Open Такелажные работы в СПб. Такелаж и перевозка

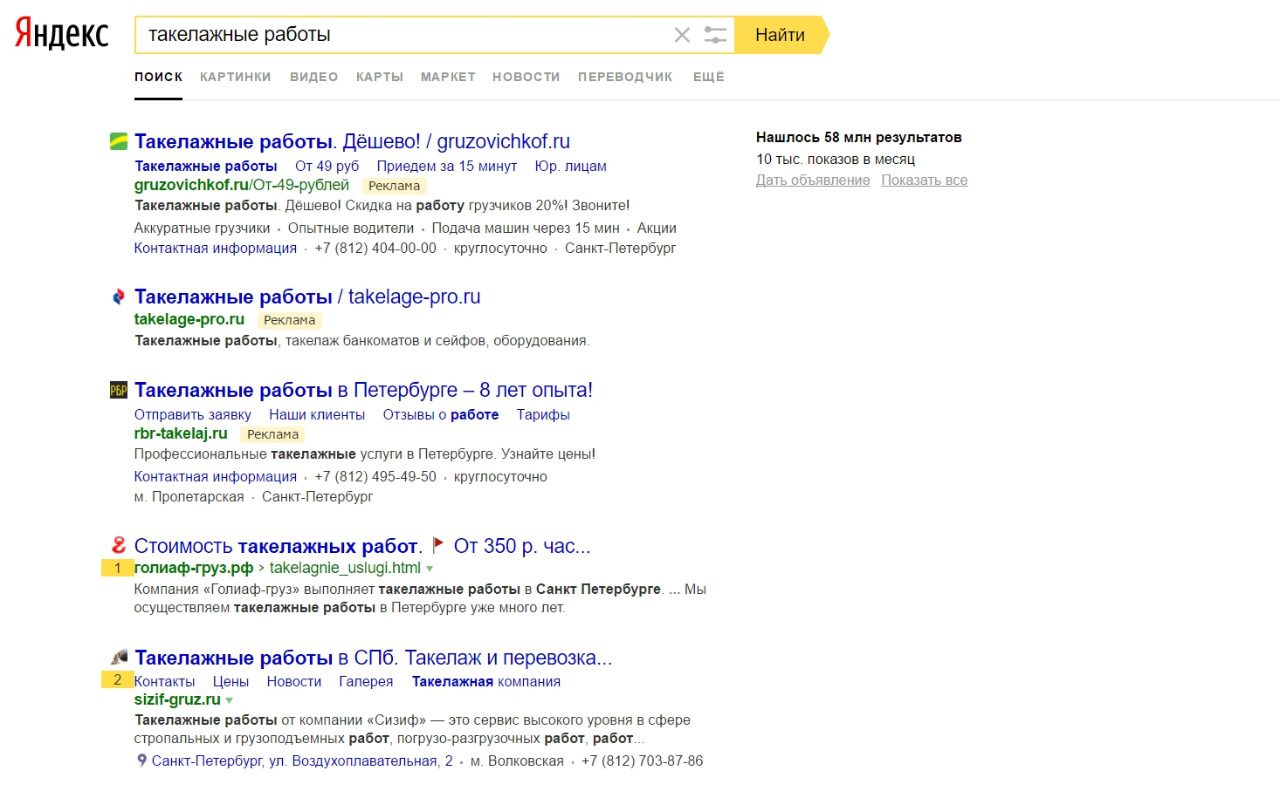[x=373, y=658]
